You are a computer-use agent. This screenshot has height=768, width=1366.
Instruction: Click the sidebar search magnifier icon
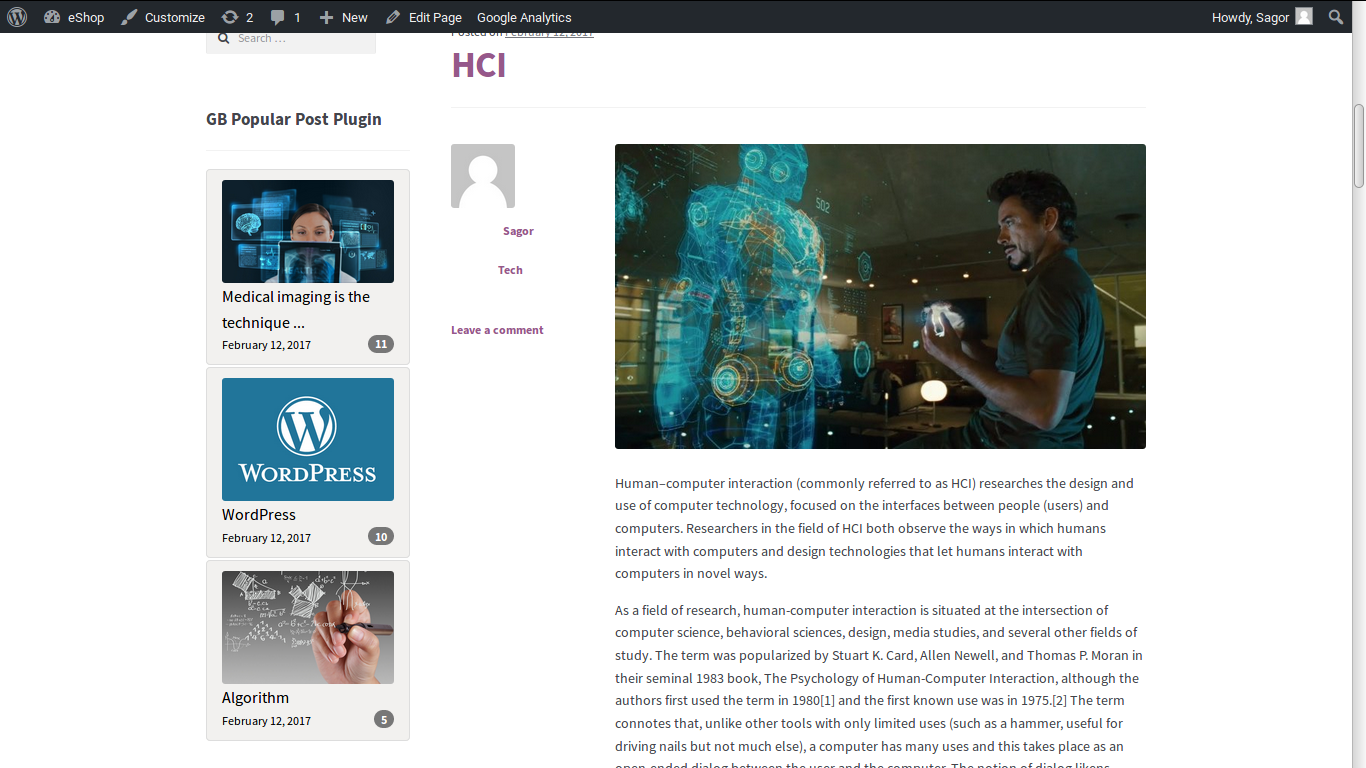[223, 38]
